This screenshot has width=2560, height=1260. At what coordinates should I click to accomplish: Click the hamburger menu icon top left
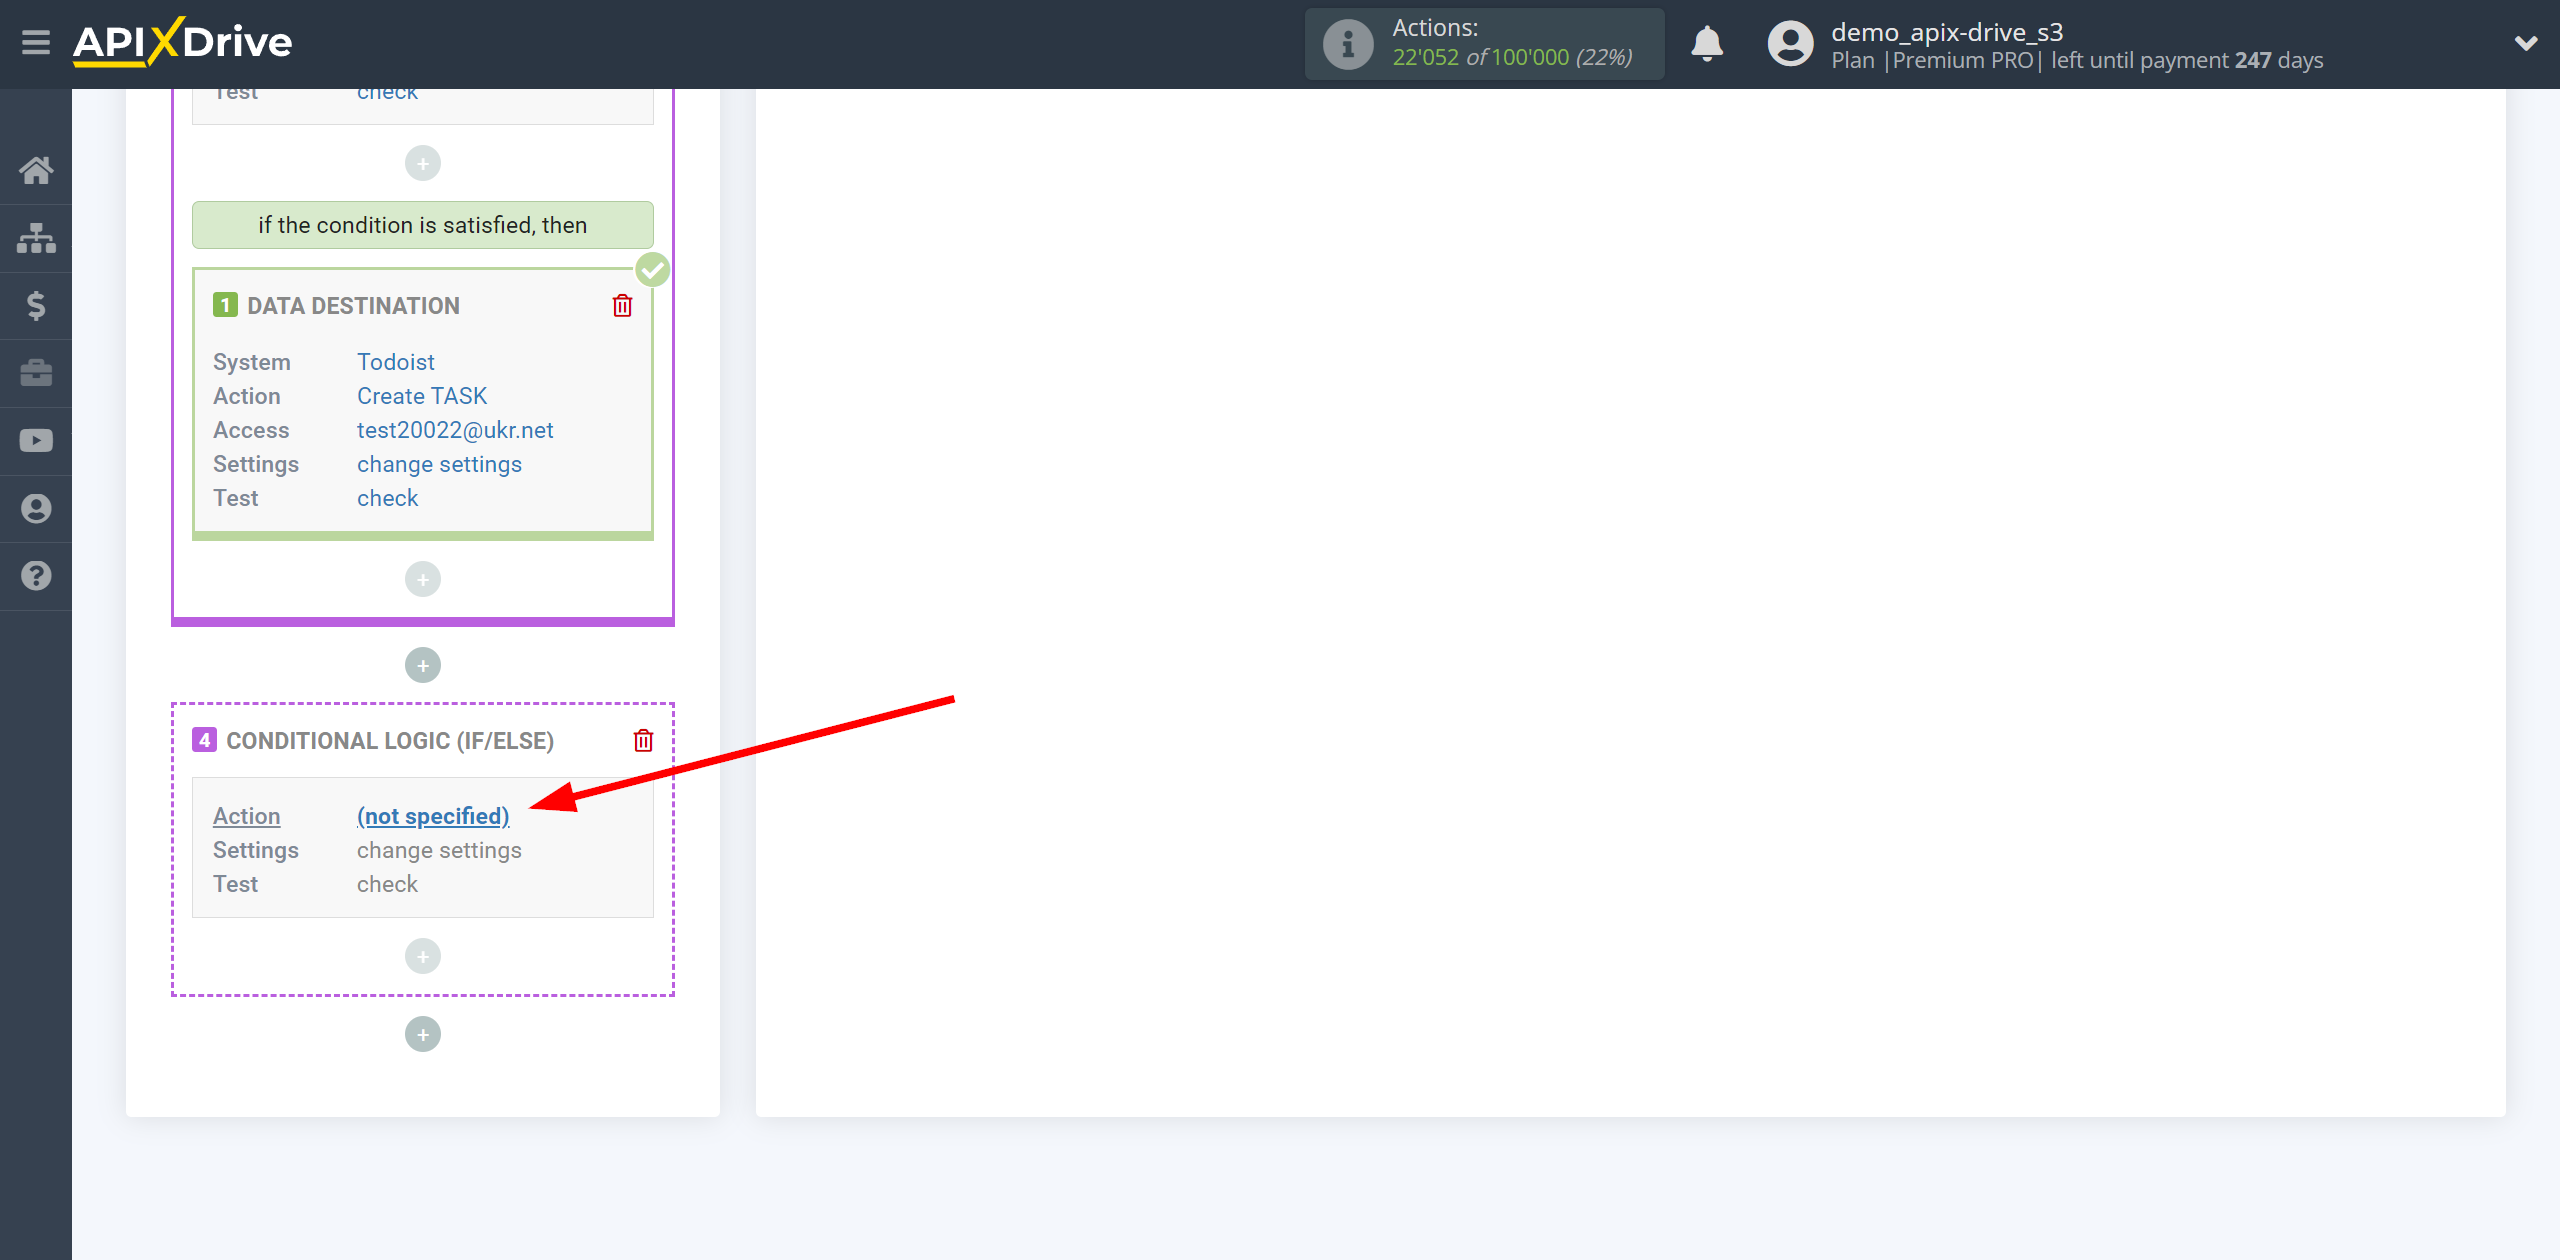tap(36, 42)
